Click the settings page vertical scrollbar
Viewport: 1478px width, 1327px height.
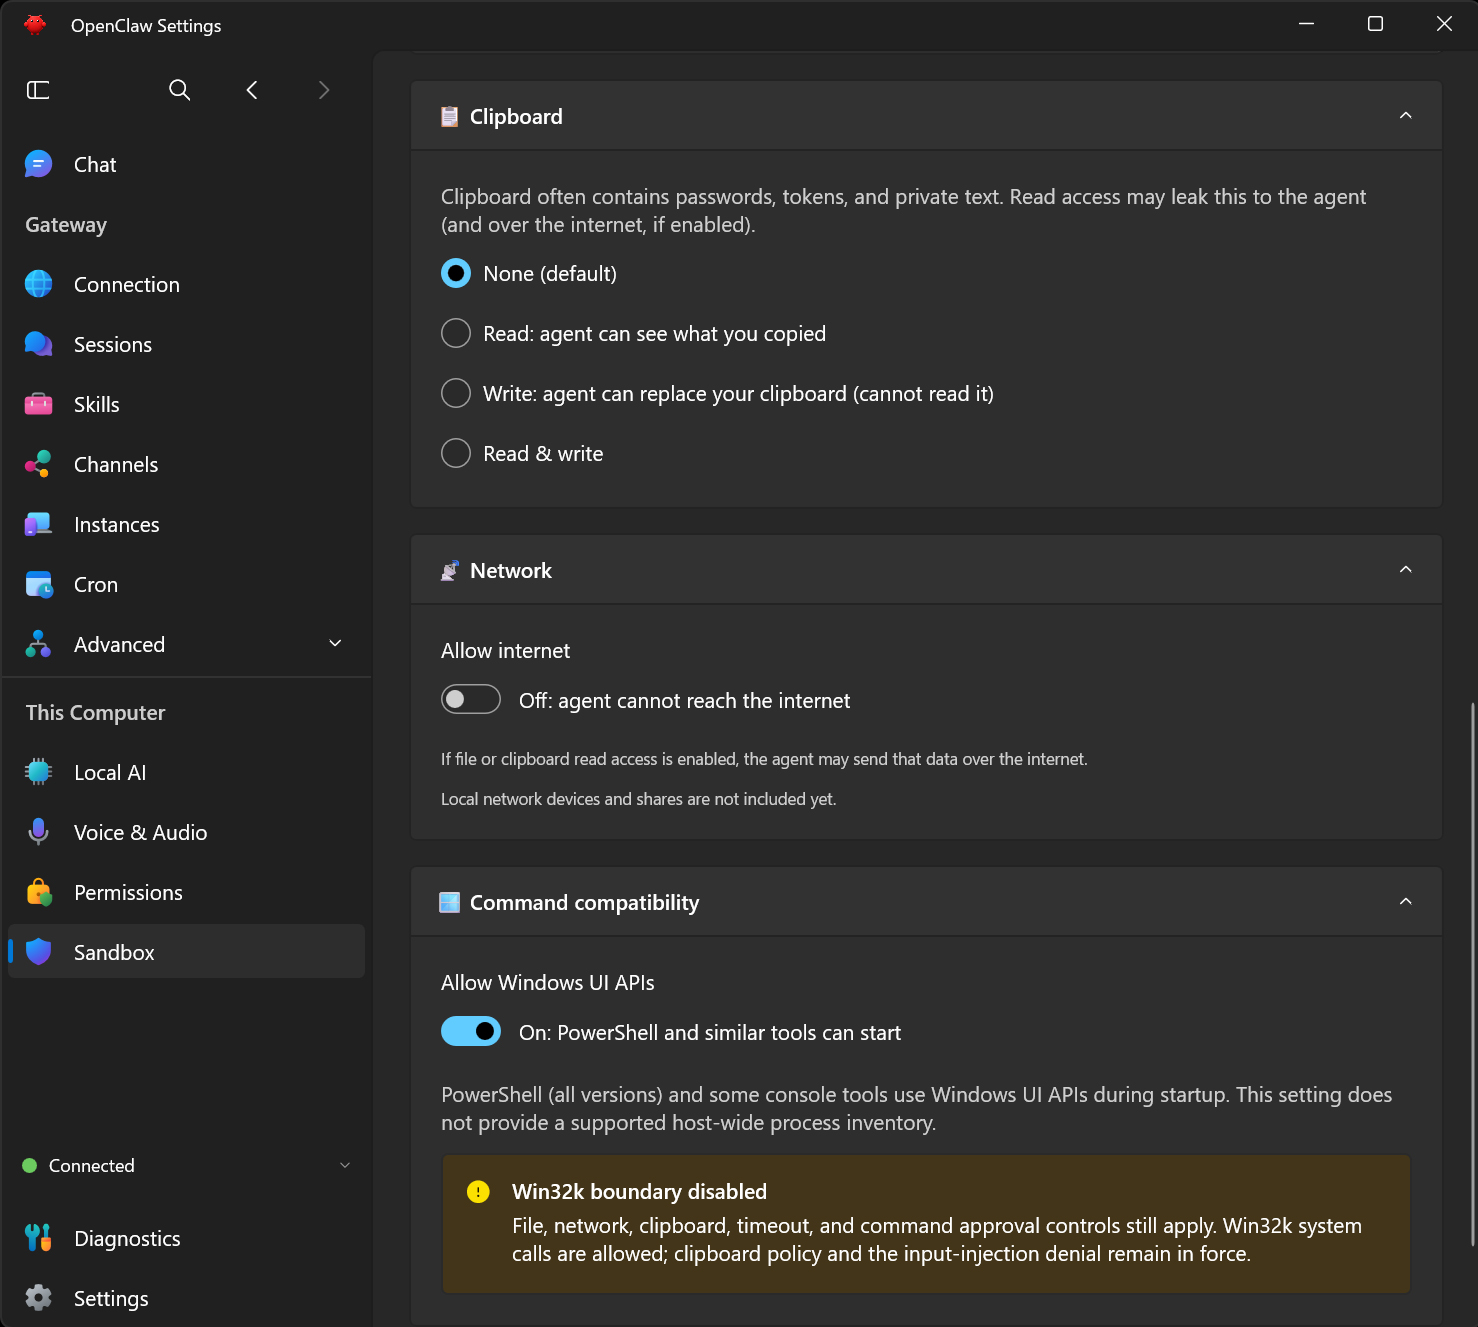coord(1472,975)
